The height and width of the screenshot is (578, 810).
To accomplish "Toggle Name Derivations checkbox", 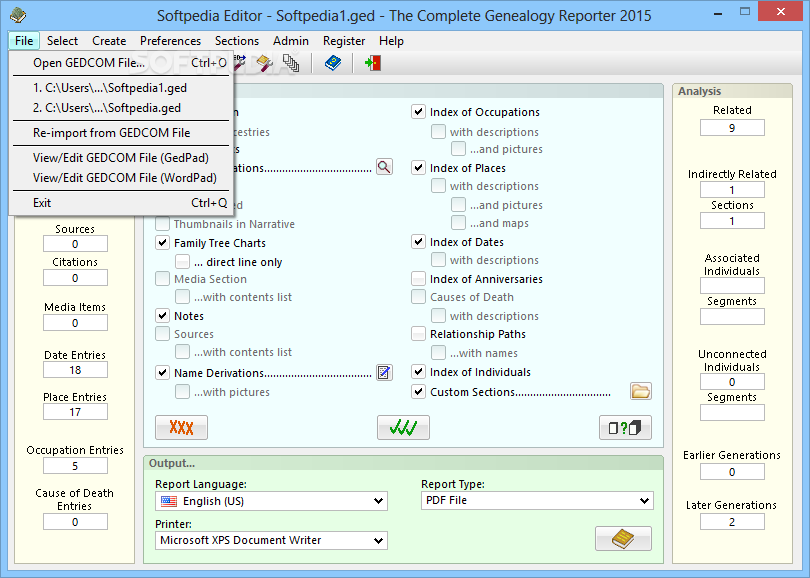I will coord(162,372).
